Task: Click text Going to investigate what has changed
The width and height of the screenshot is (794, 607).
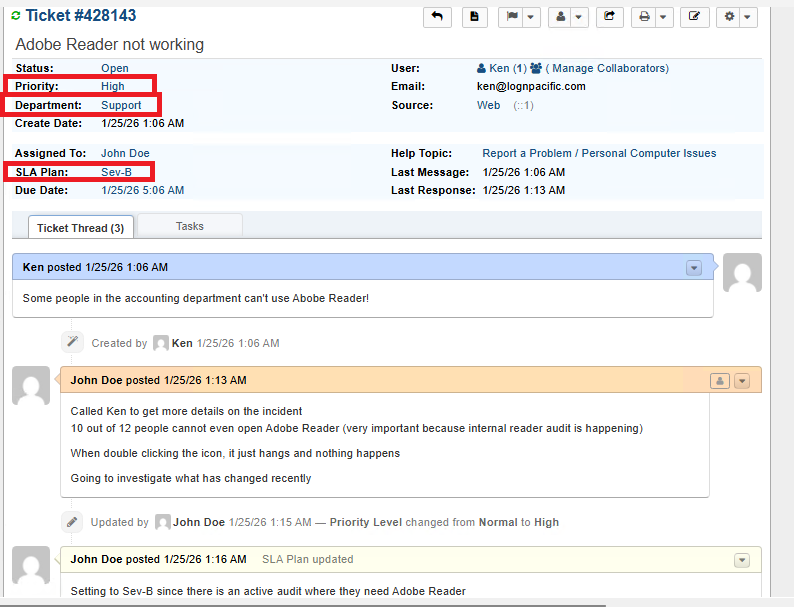Action: tap(191, 478)
